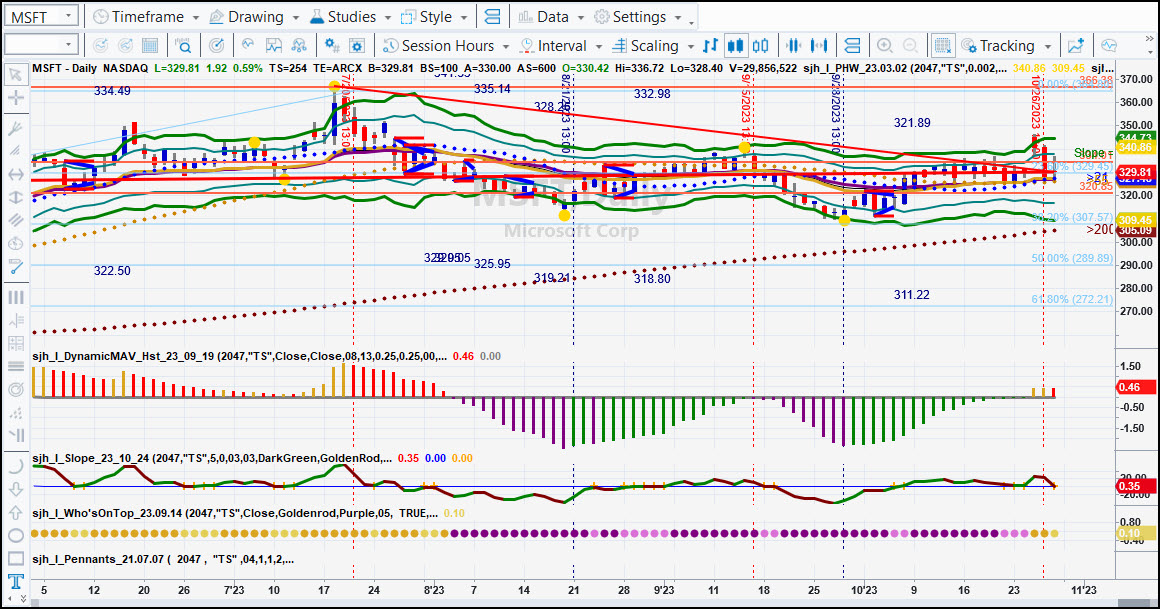Open the Scaling dropdown
The image size is (1160, 609).
click(x=653, y=46)
